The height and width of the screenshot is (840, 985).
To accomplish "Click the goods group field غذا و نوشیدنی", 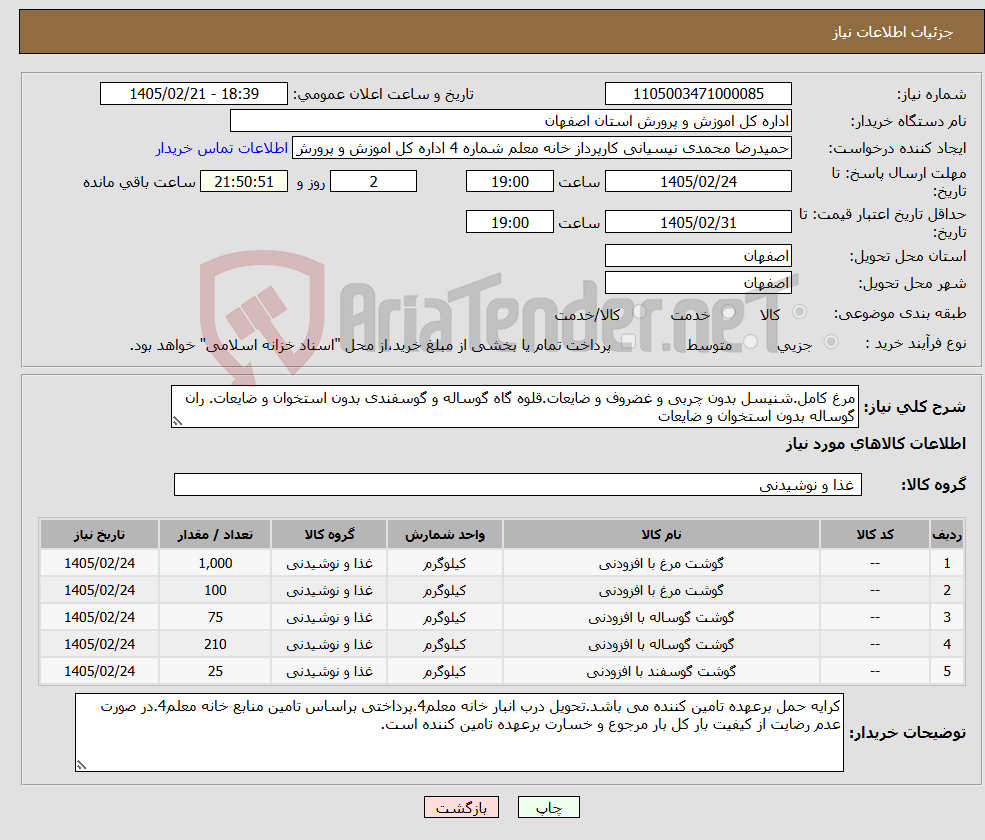I will tap(518, 484).
